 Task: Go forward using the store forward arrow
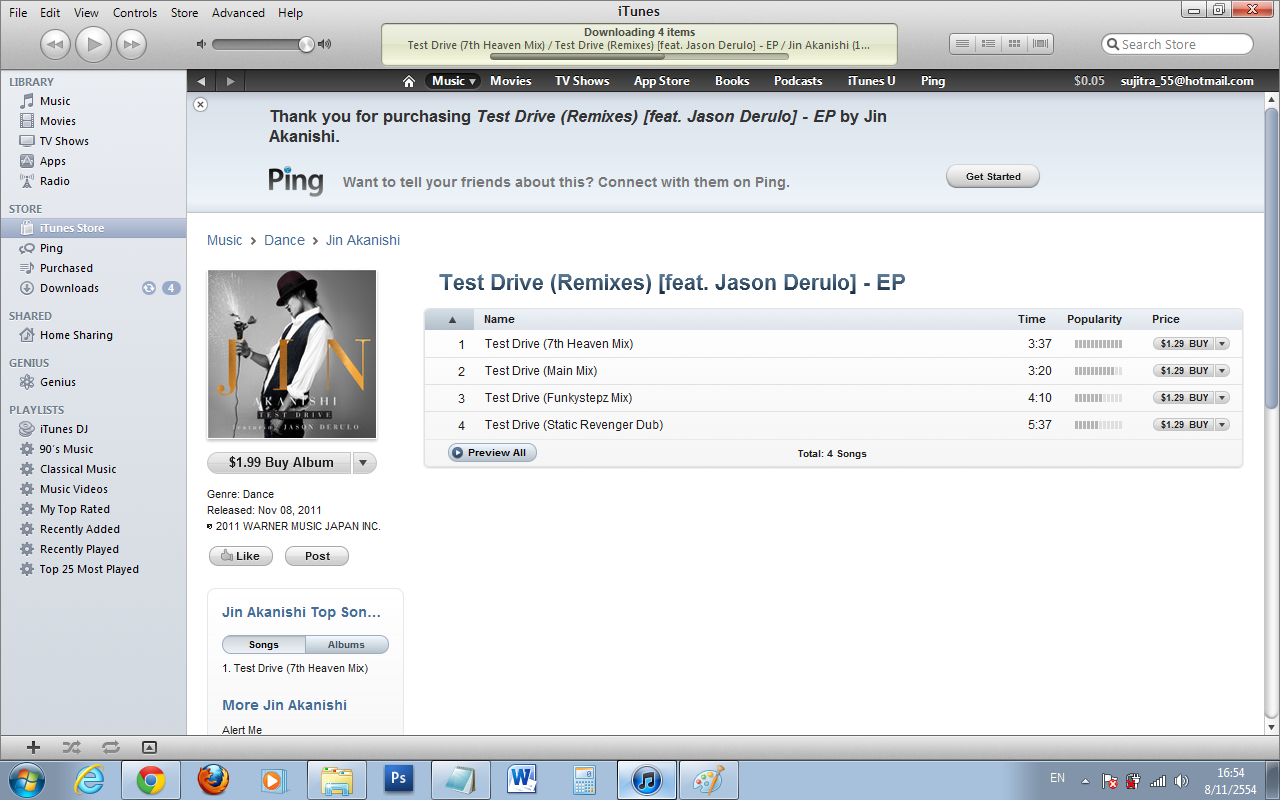[231, 81]
